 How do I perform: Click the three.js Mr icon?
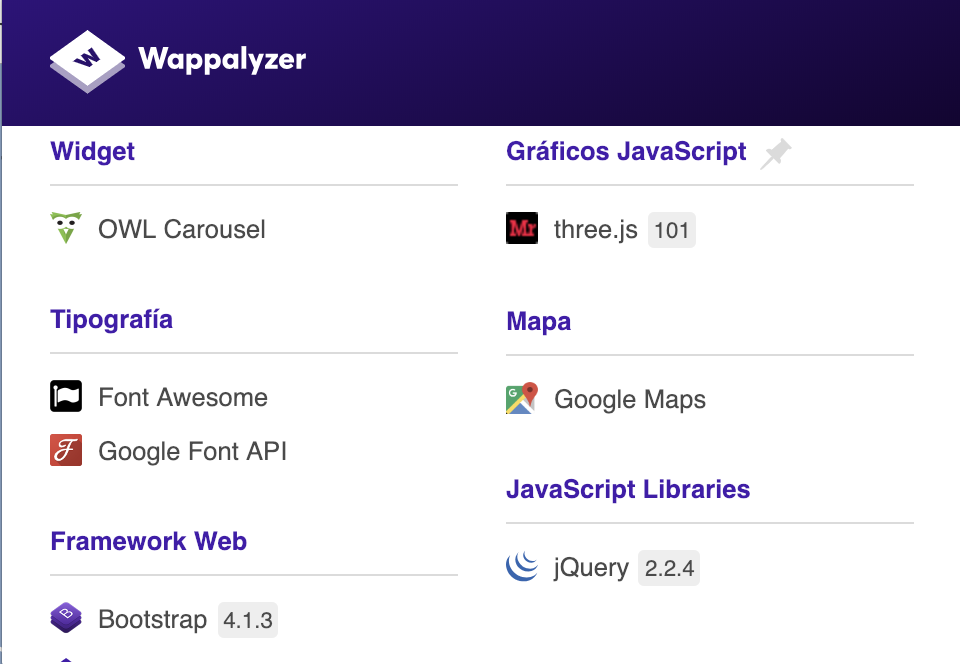522,228
